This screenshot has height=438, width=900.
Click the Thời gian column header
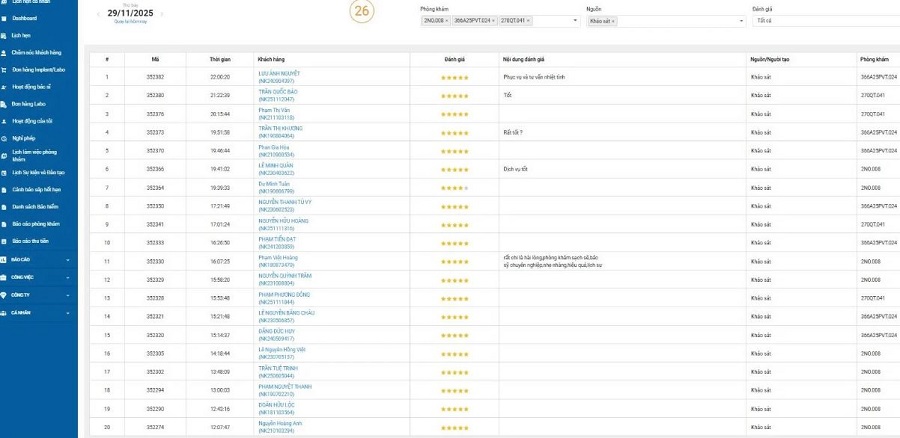point(220,59)
